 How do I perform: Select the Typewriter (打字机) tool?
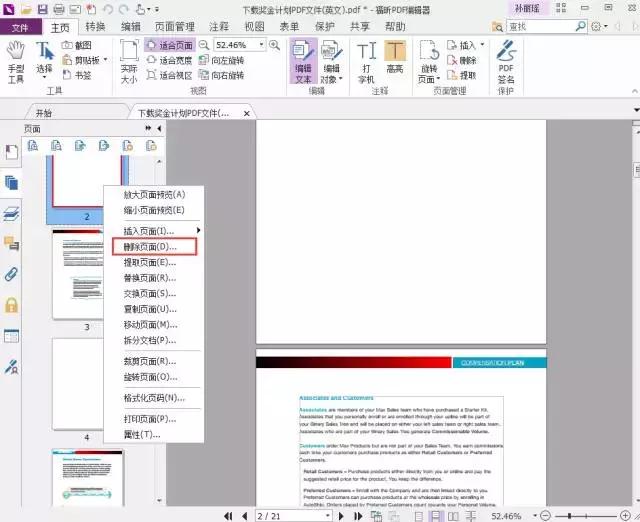point(366,62)
